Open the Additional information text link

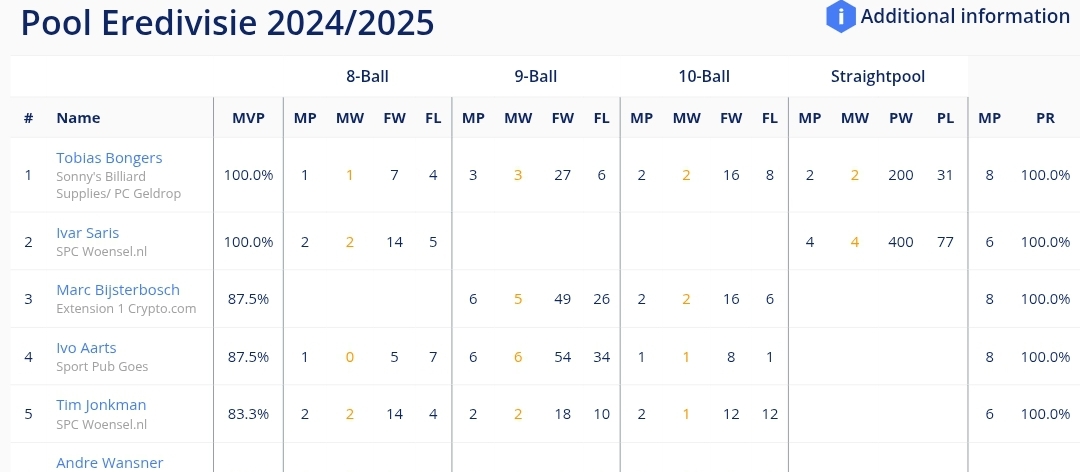(965, 17)
